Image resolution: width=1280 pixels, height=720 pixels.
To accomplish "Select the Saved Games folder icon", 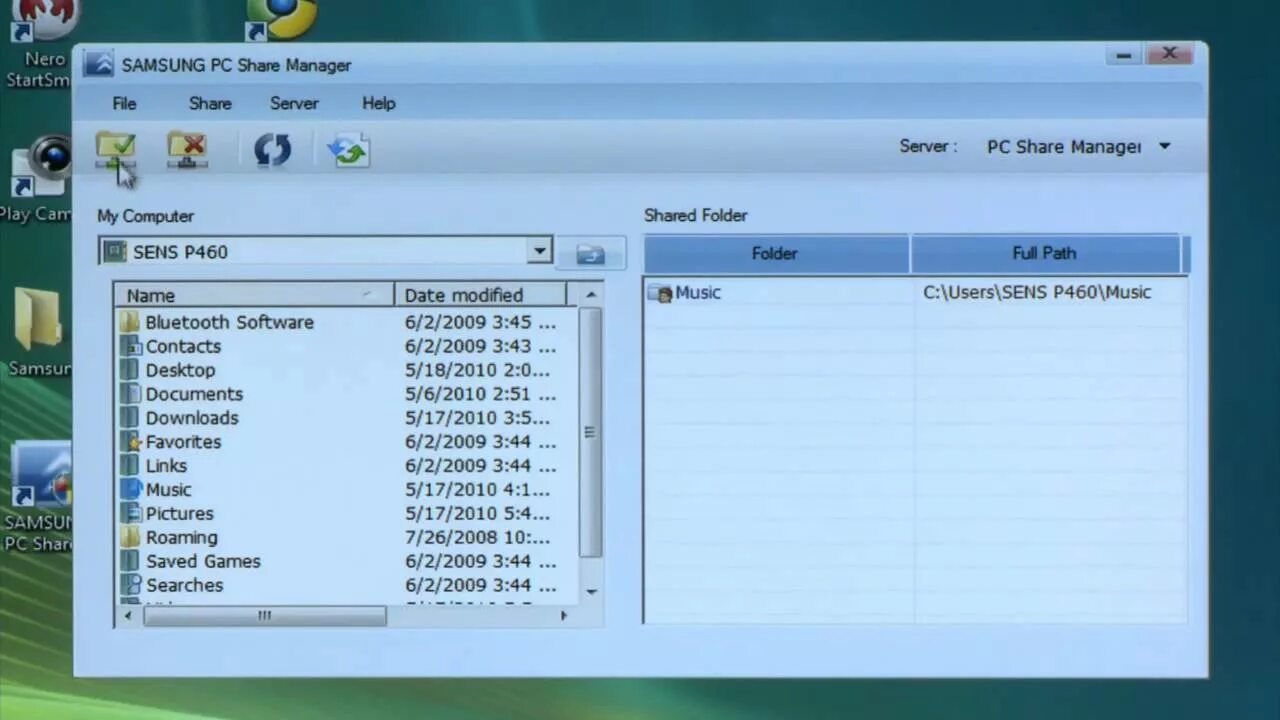I will pos(130,562).
